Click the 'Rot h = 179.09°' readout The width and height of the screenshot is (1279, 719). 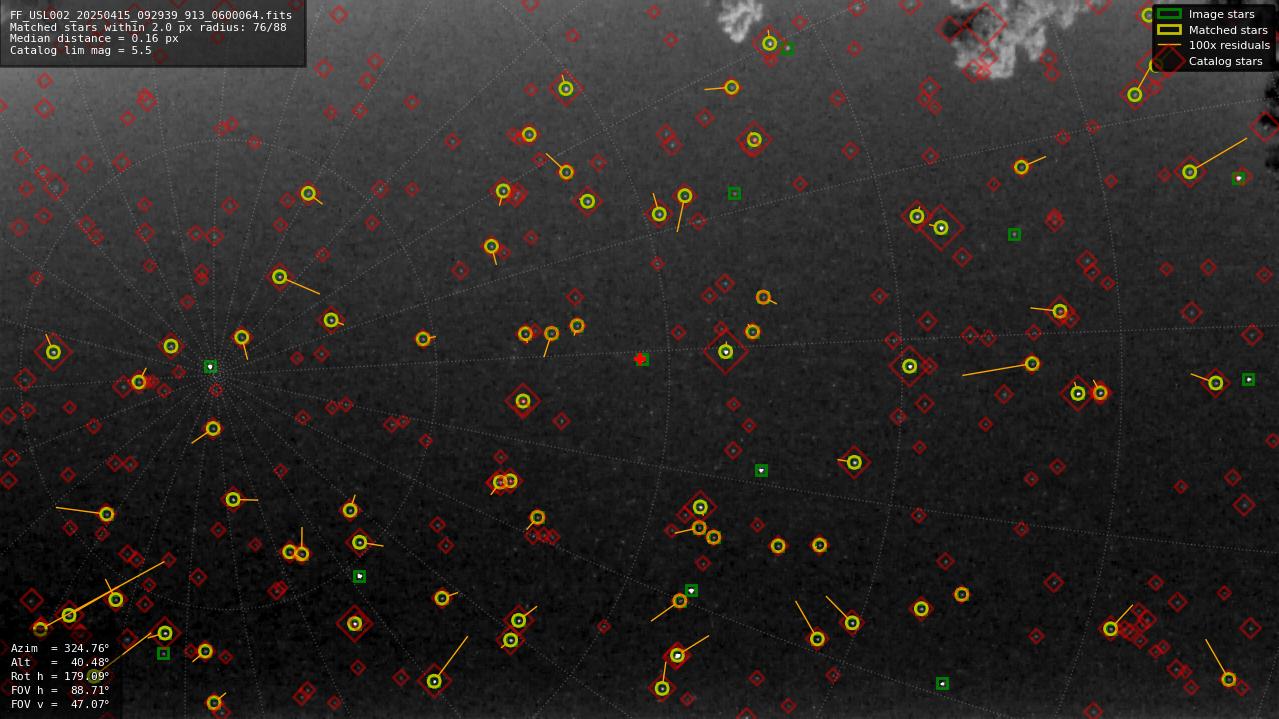click(x=60, y=677)
